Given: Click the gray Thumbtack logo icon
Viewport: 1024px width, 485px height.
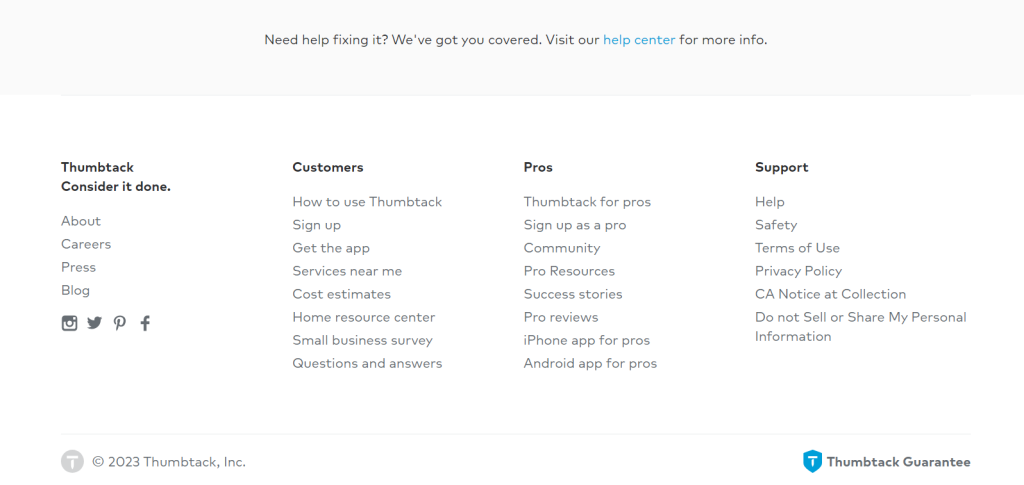Looking at the screenshot, I should (72, 461).
